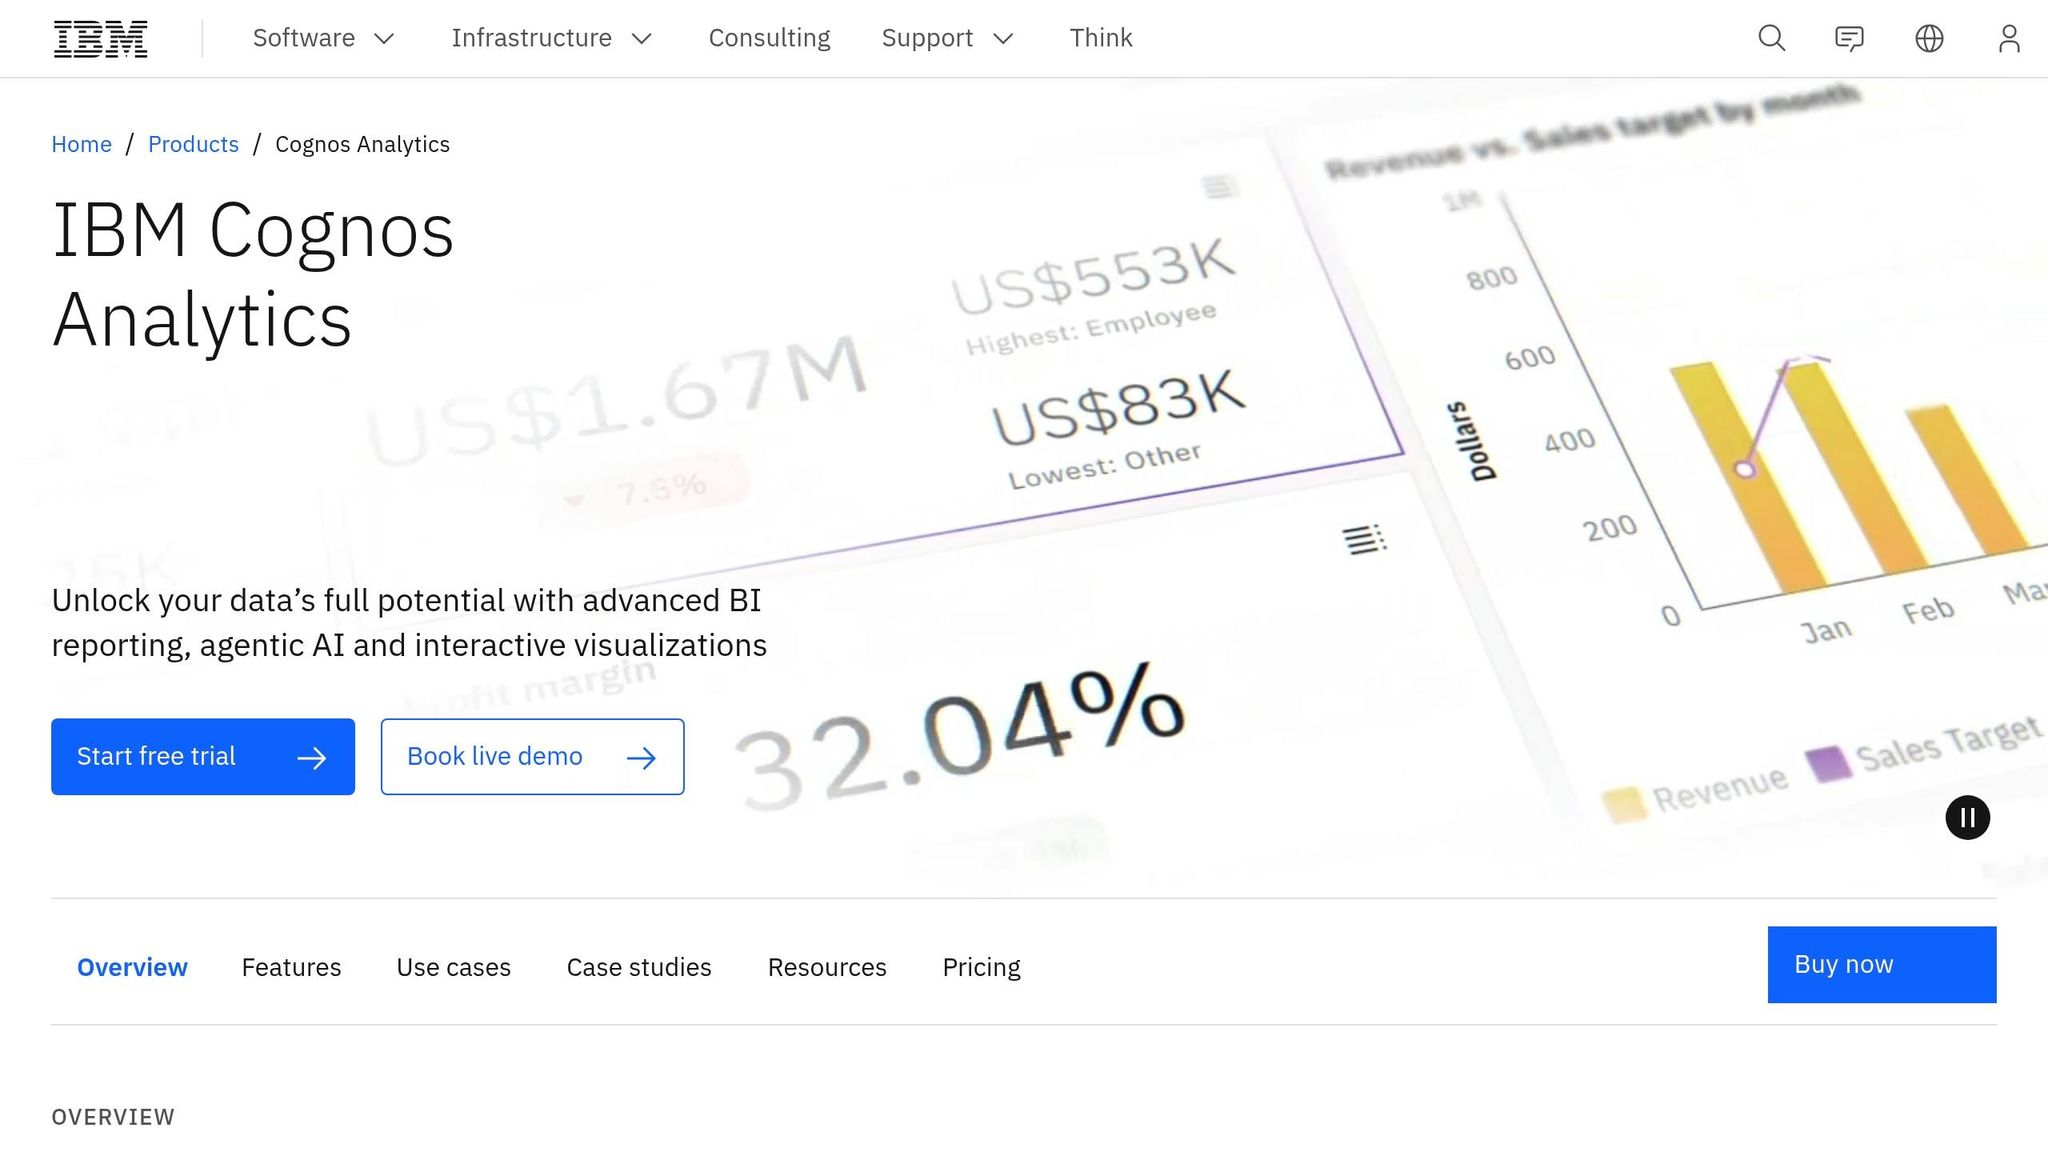Switch to the Resources tab
The image size is (2048, 1152).
(827, 967)
